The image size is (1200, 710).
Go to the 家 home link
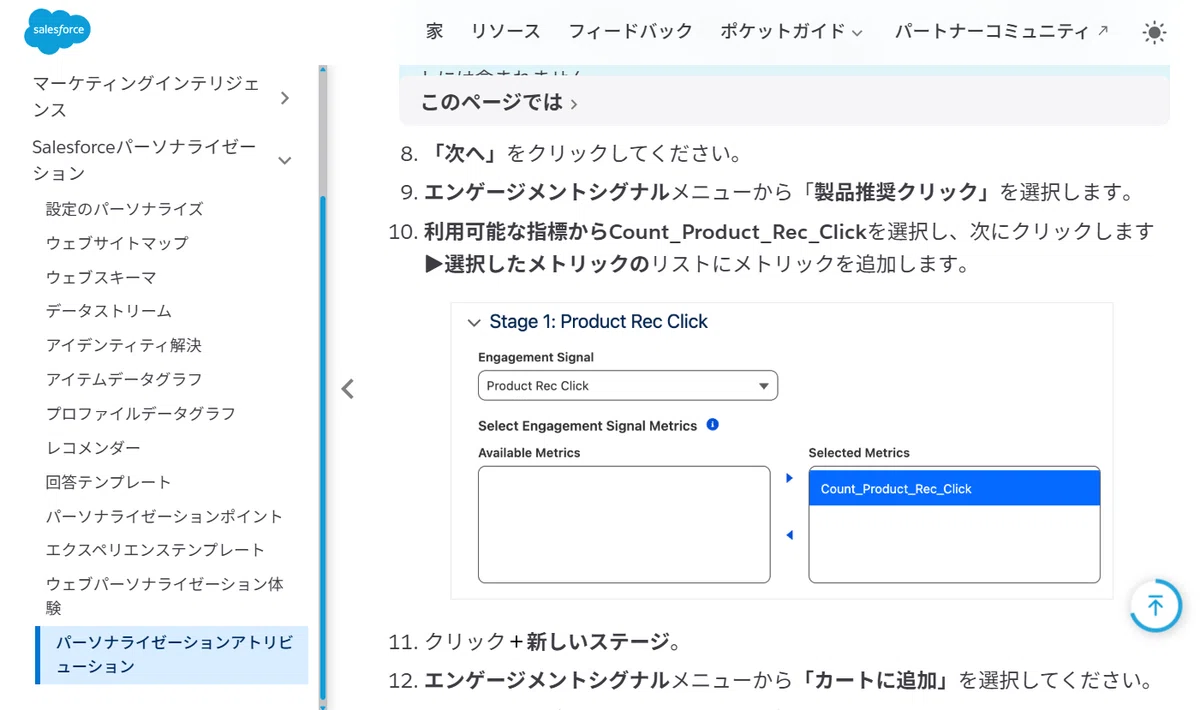coord(434,31)
